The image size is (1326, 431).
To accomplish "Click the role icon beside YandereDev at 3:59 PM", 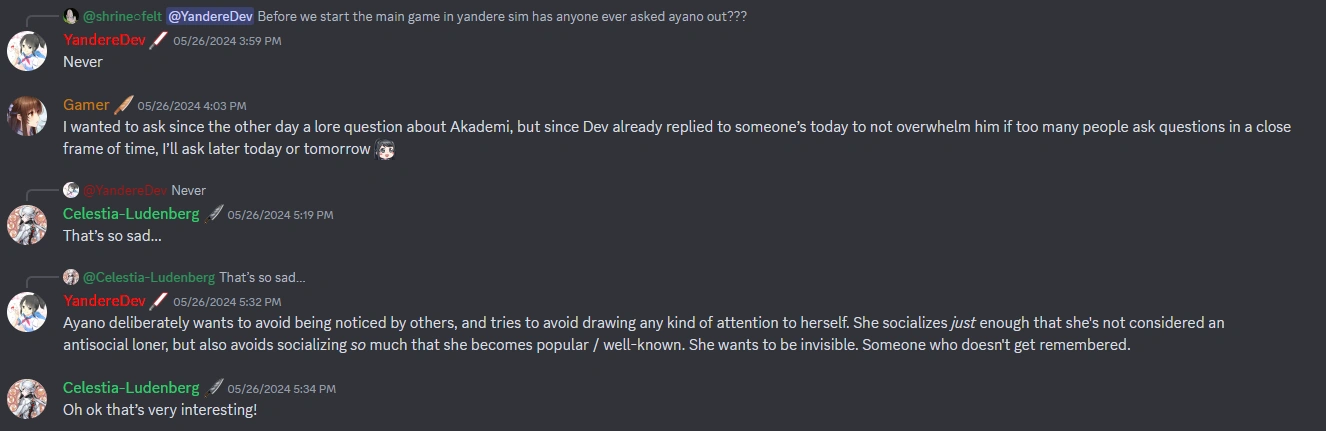I will [159, 40].
